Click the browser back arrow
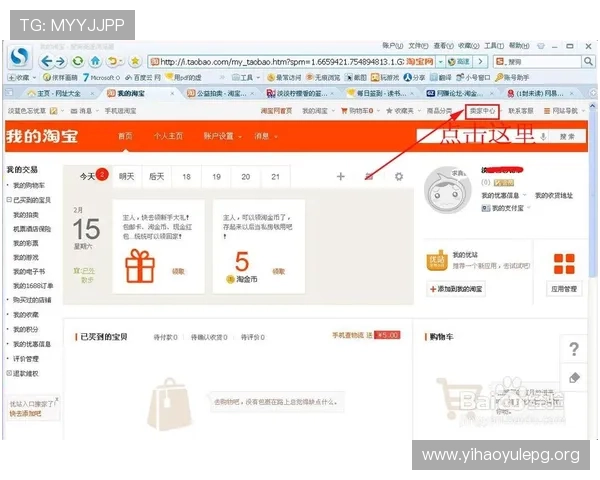Screen dimensions: 600x480 tap(47, 61)
